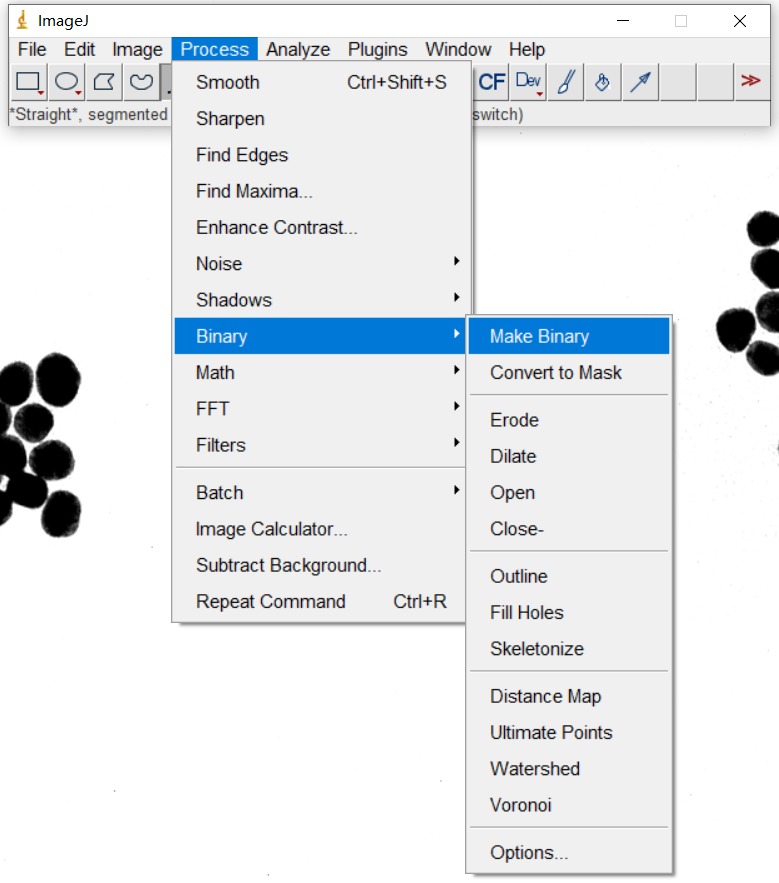Click the CF toolbar button

click(x=492, y=82)
